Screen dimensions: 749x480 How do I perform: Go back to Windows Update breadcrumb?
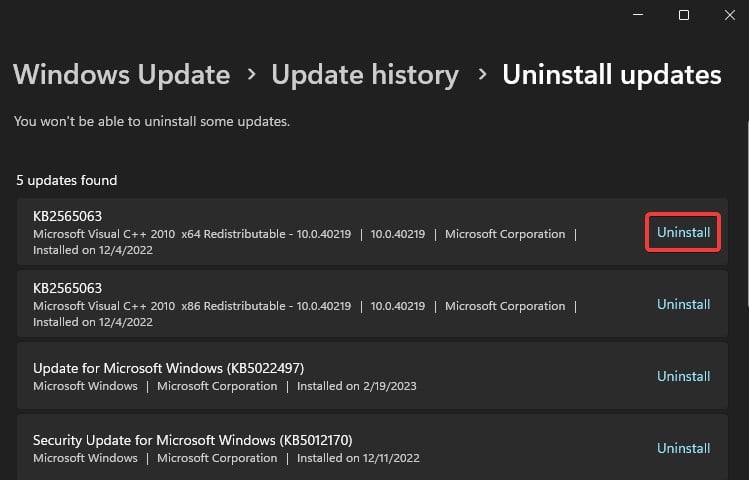[x=121, y=75]
